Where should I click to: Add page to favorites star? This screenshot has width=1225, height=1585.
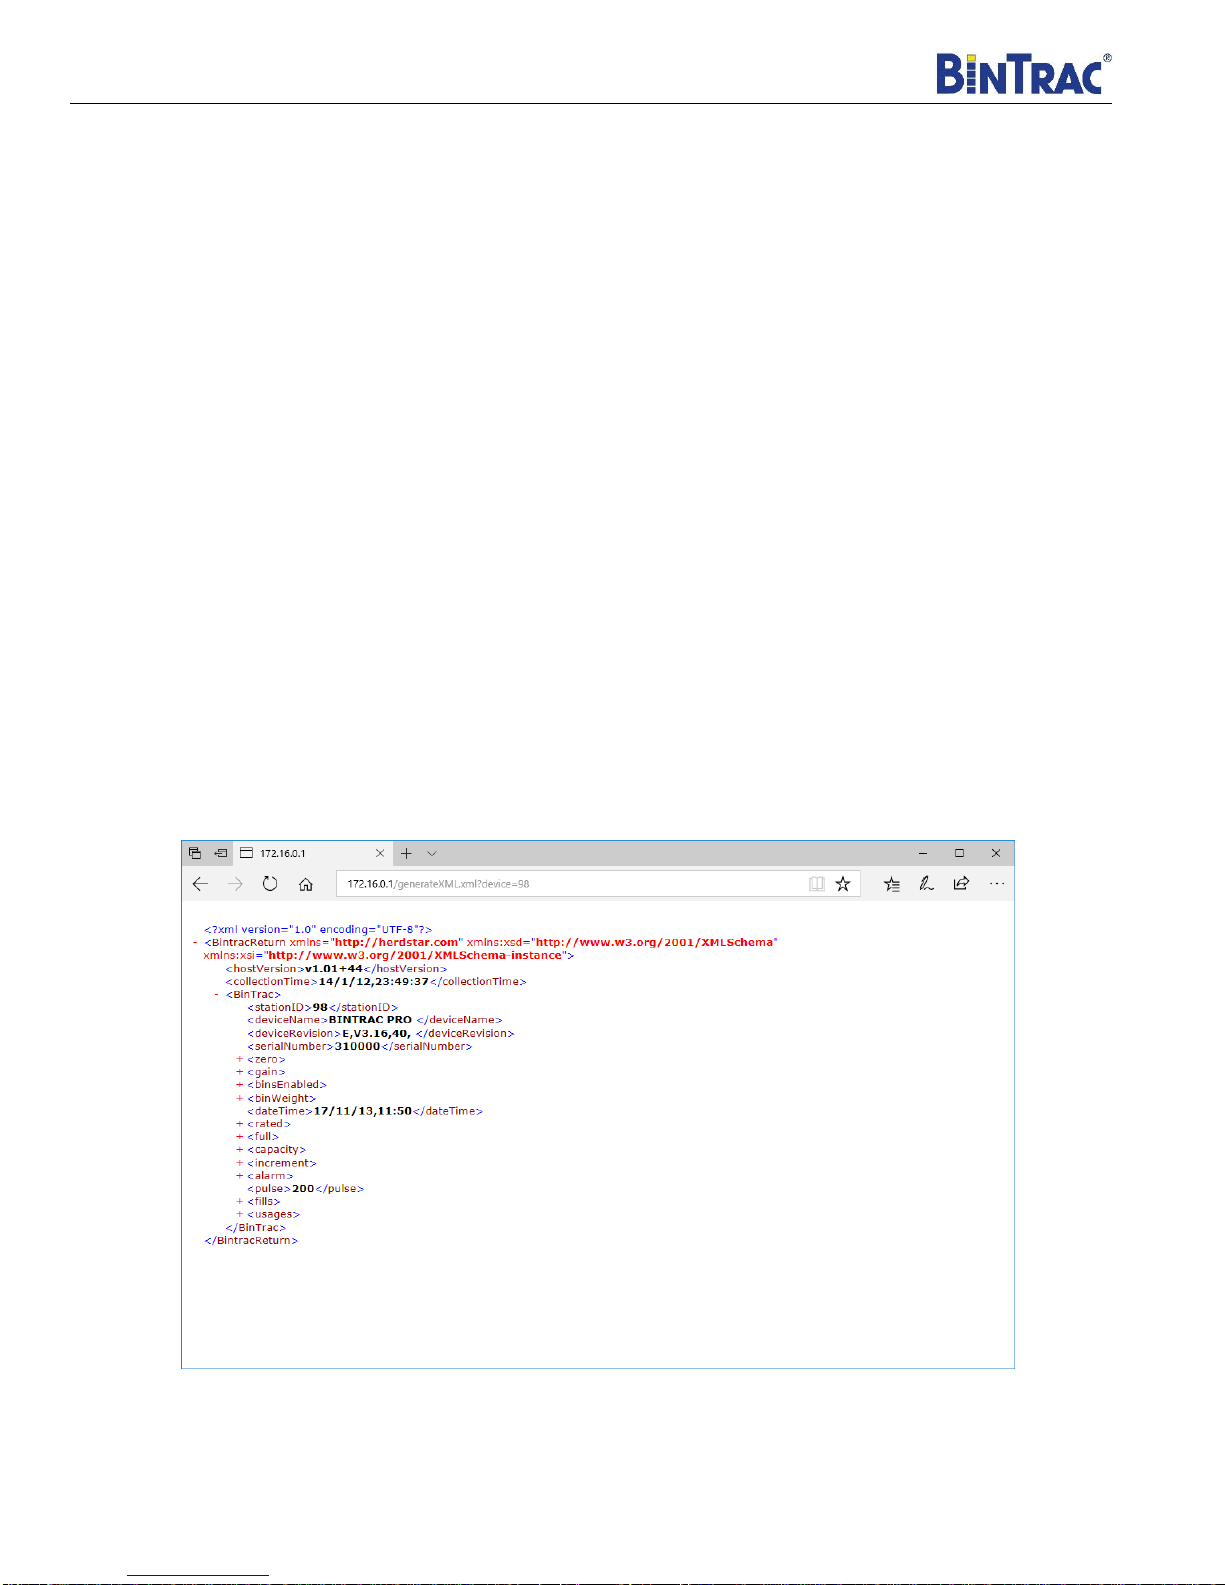pos(843,884)
